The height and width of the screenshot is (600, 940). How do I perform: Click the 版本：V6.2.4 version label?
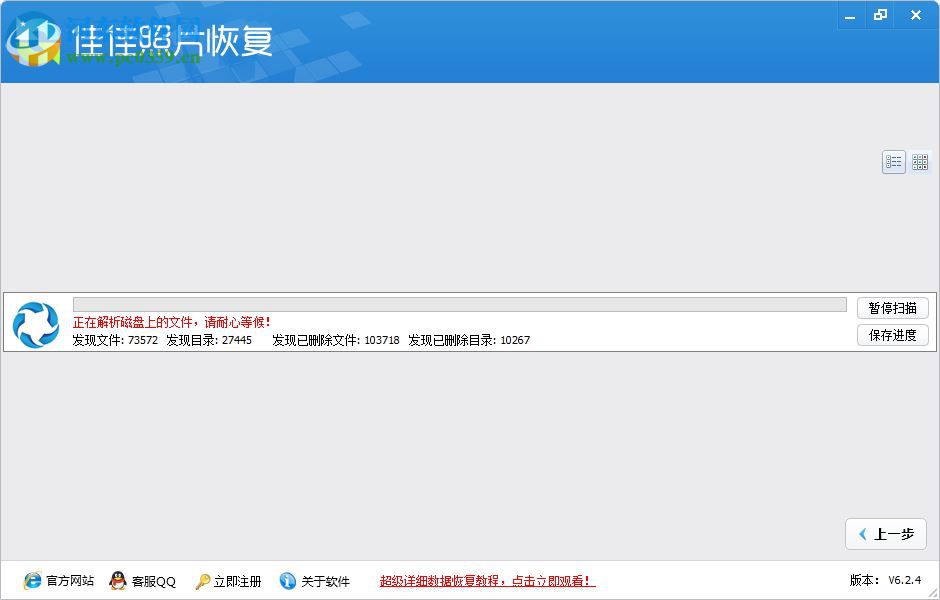point(883,581)
